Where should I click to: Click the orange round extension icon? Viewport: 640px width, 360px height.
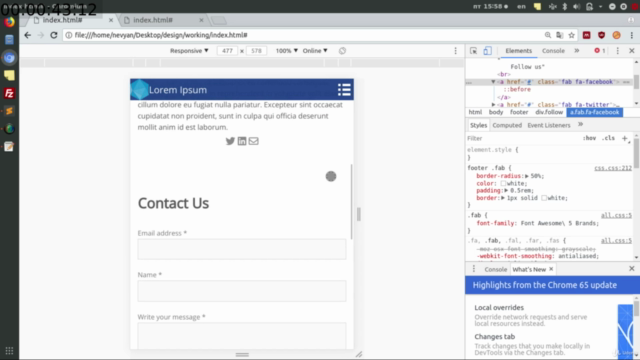[x=616, y=35]
